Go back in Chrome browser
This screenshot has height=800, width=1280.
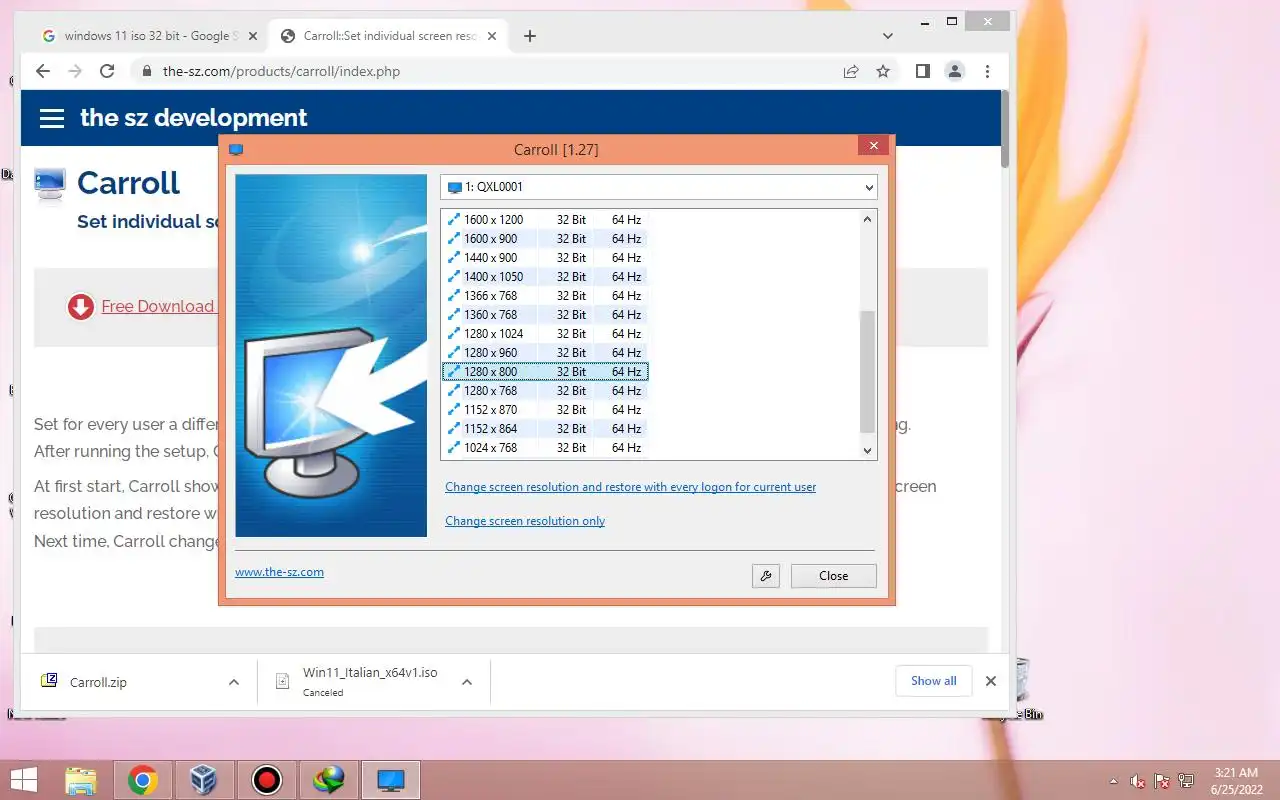[42, 71]
